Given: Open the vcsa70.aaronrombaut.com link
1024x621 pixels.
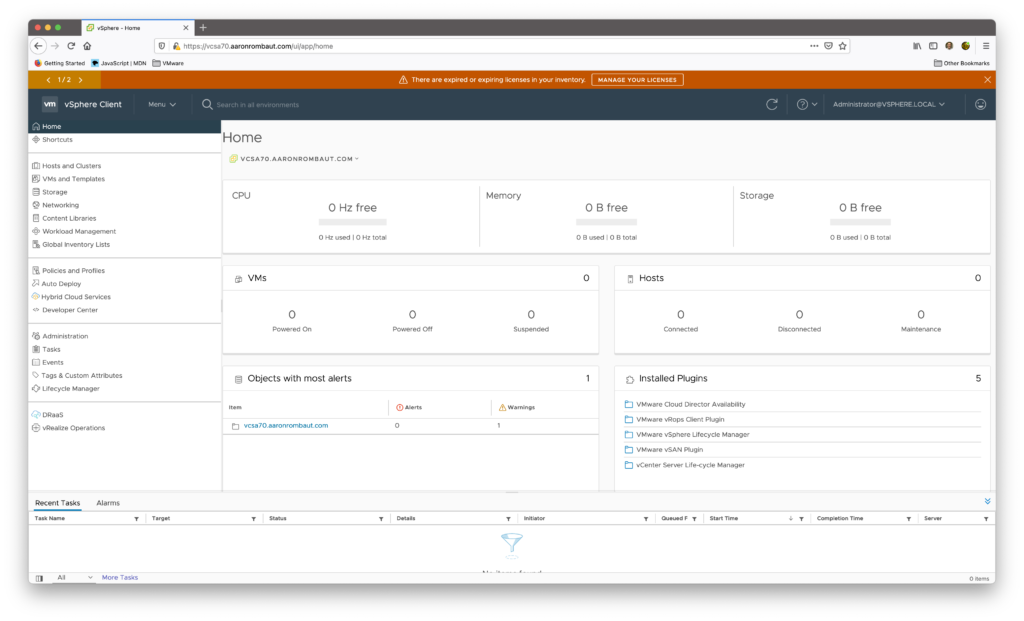Looking at the screenshot, I should 286,426.
